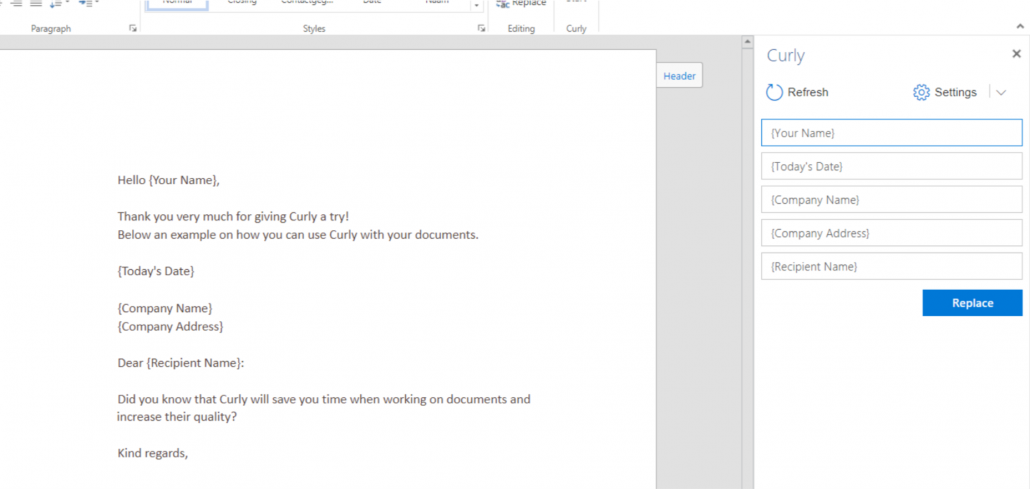Expand the chevron menu next to Settings
This screenshot has width=1030, height=489.
[x=1001, y=92]
